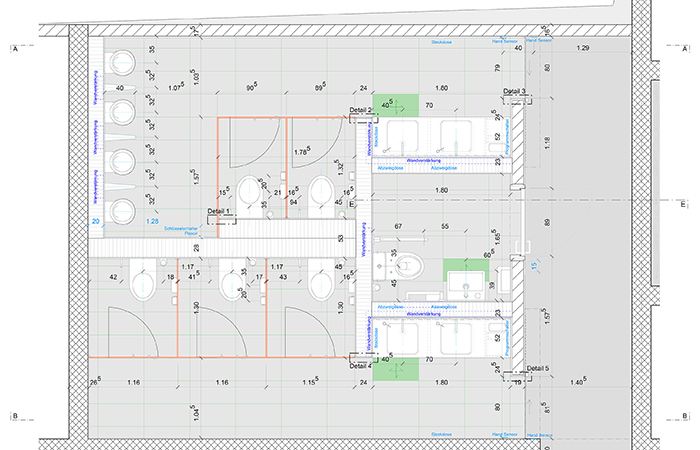Click the Detail 3 reference label
This screenshot has height=450, width=700.
(515, 91)
